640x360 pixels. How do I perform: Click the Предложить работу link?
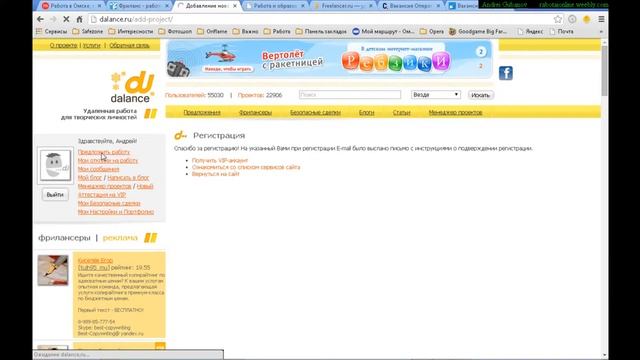click(x=104, y=152)
